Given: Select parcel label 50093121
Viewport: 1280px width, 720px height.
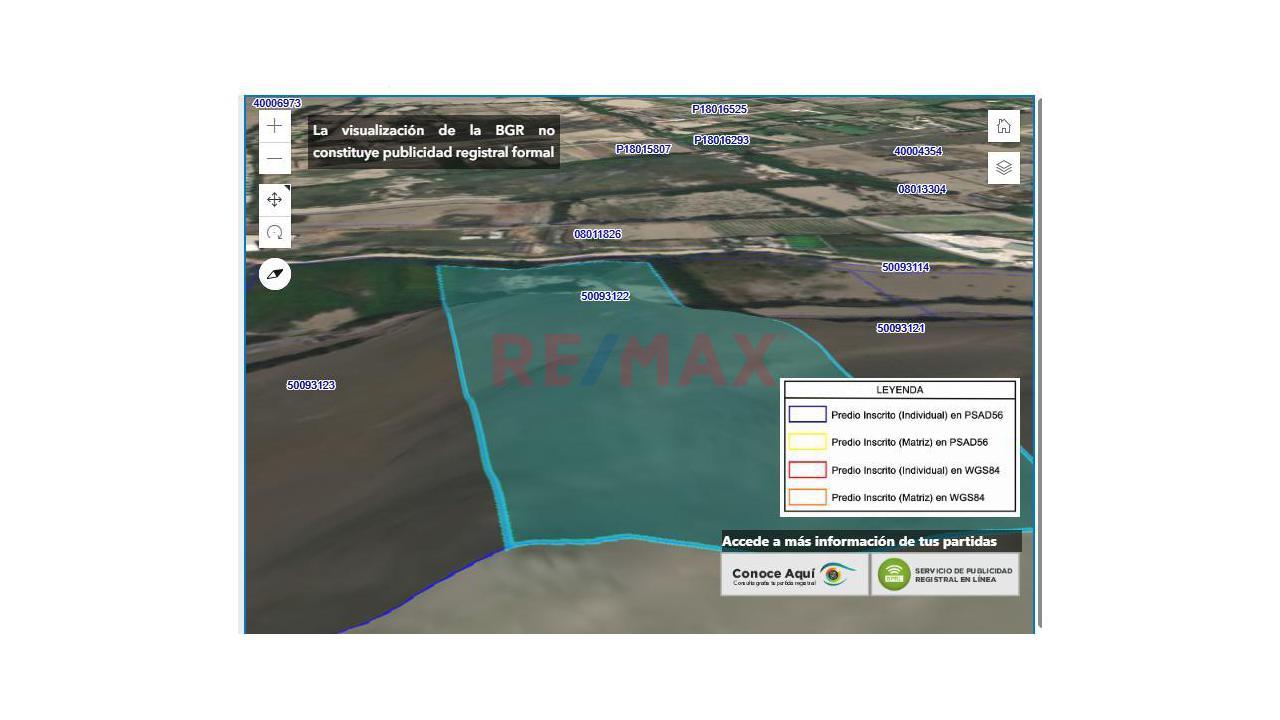Looking at the screenshot, I should coord(901,328).
